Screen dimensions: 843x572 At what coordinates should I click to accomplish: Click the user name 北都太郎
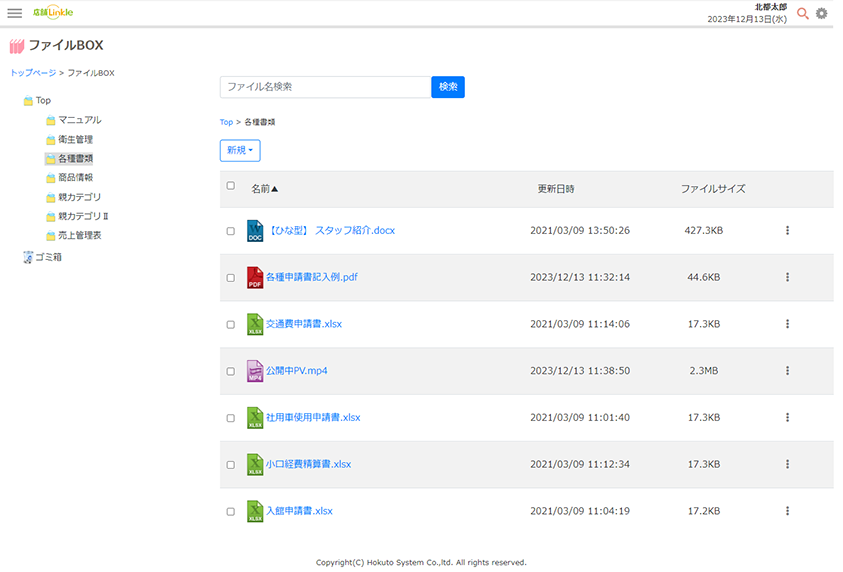coord(771,7)
